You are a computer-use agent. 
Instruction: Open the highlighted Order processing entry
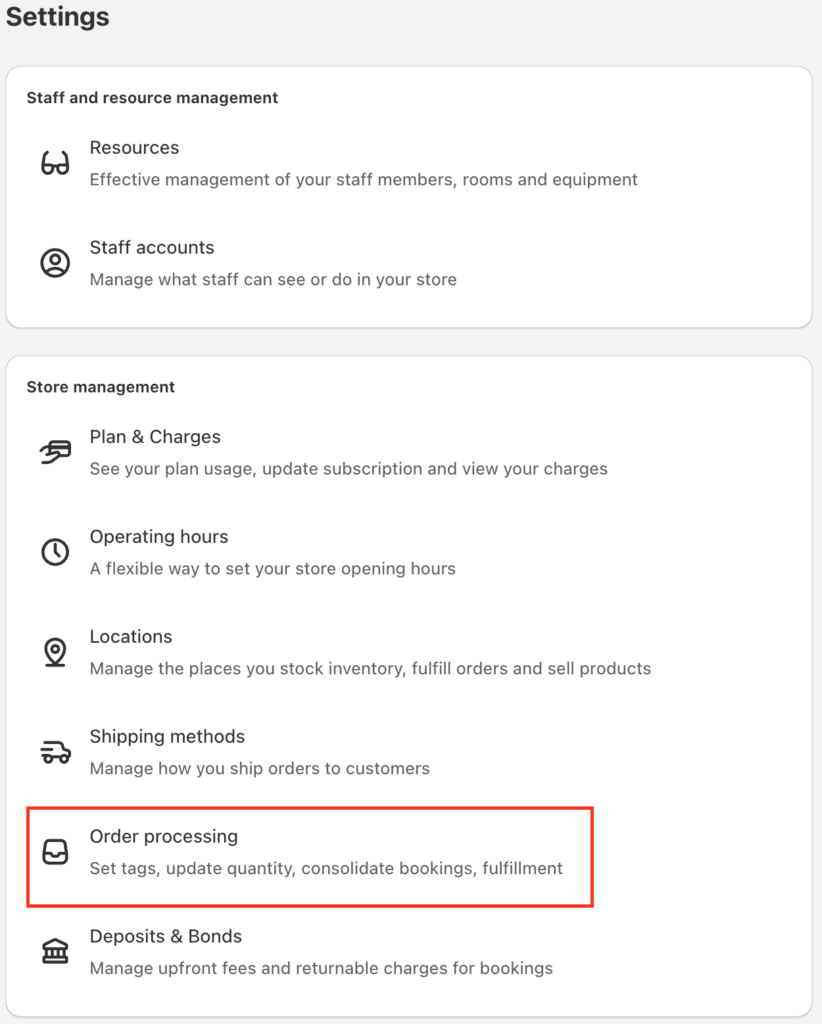309,857
